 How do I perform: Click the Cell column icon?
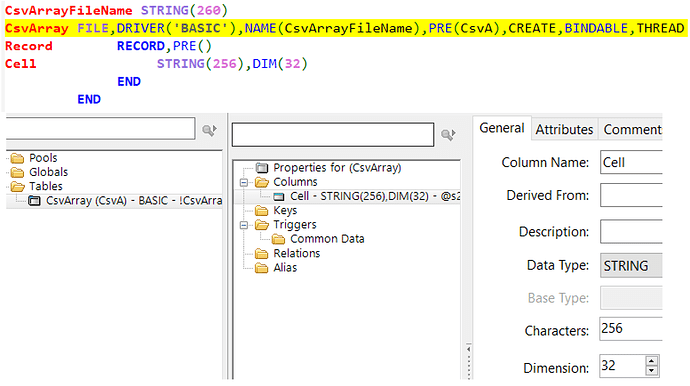(x=279, y=196)
